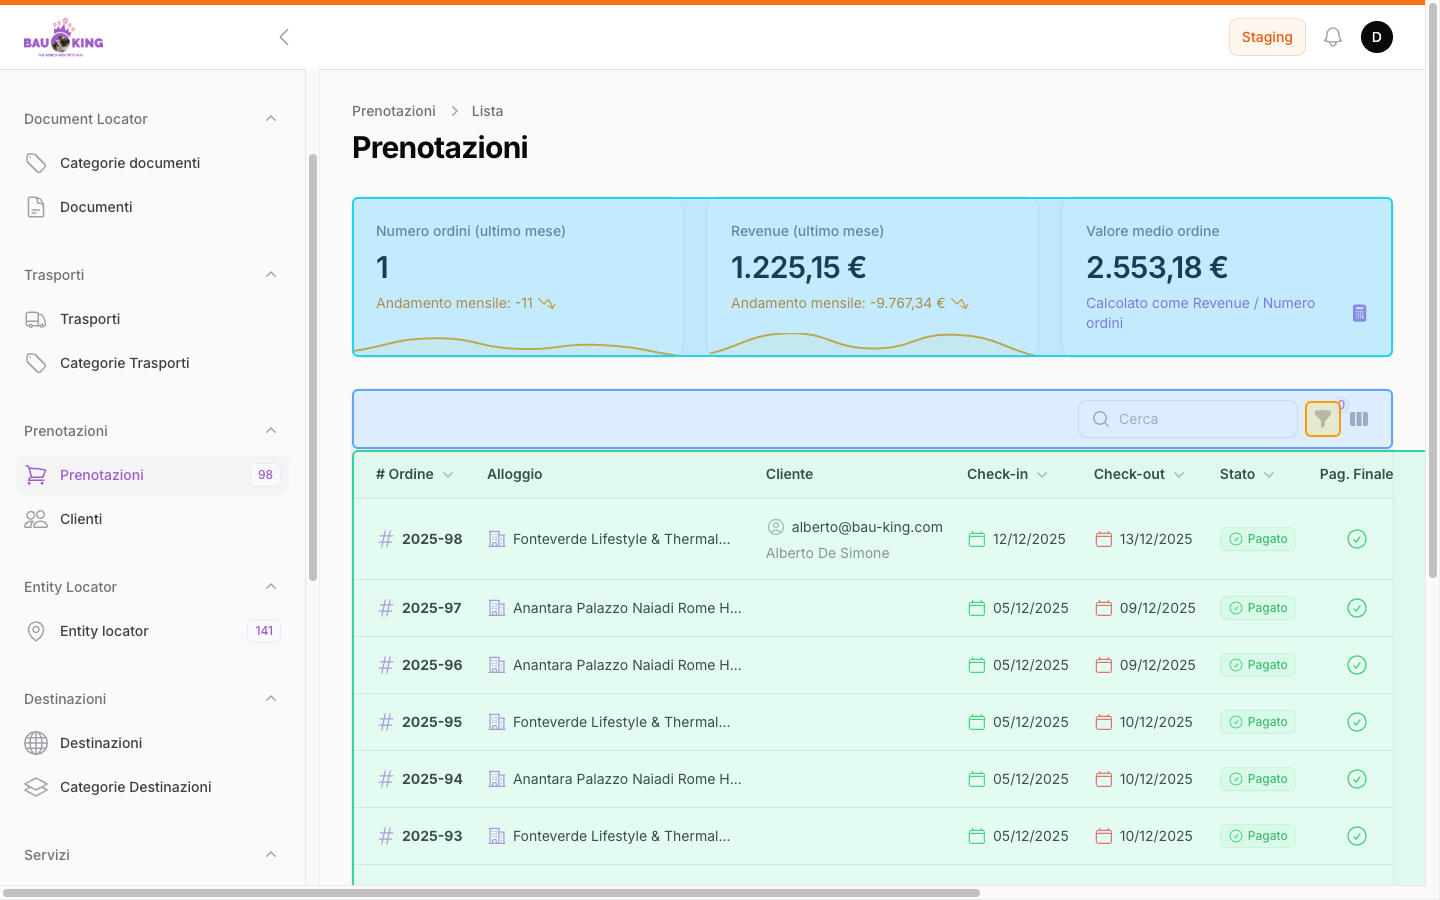Select Prenotazioni menu item
The image size is (1440, 900).
152,475
